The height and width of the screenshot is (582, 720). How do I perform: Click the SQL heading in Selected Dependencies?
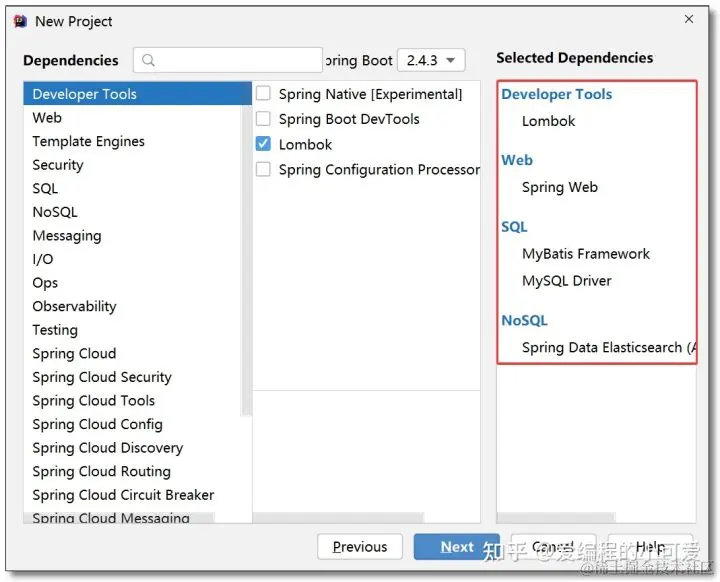pos(514,227)
